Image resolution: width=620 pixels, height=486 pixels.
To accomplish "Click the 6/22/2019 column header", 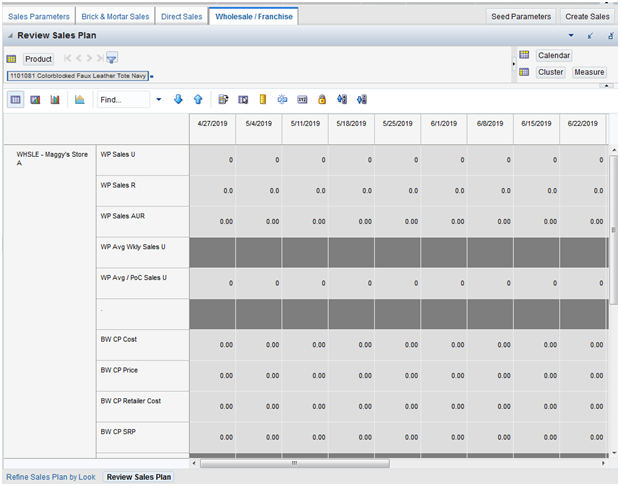I will click(x=582, y=129).
